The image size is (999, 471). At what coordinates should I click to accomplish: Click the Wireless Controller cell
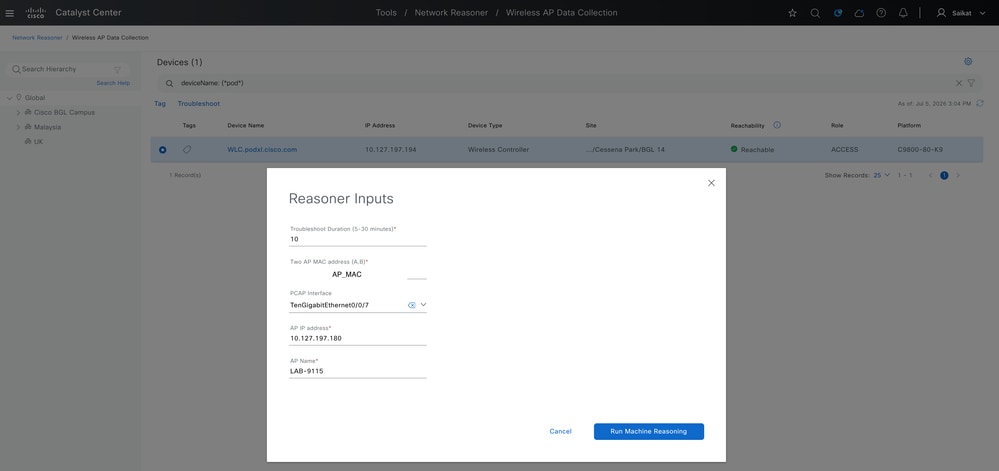[x=498, y=150]
